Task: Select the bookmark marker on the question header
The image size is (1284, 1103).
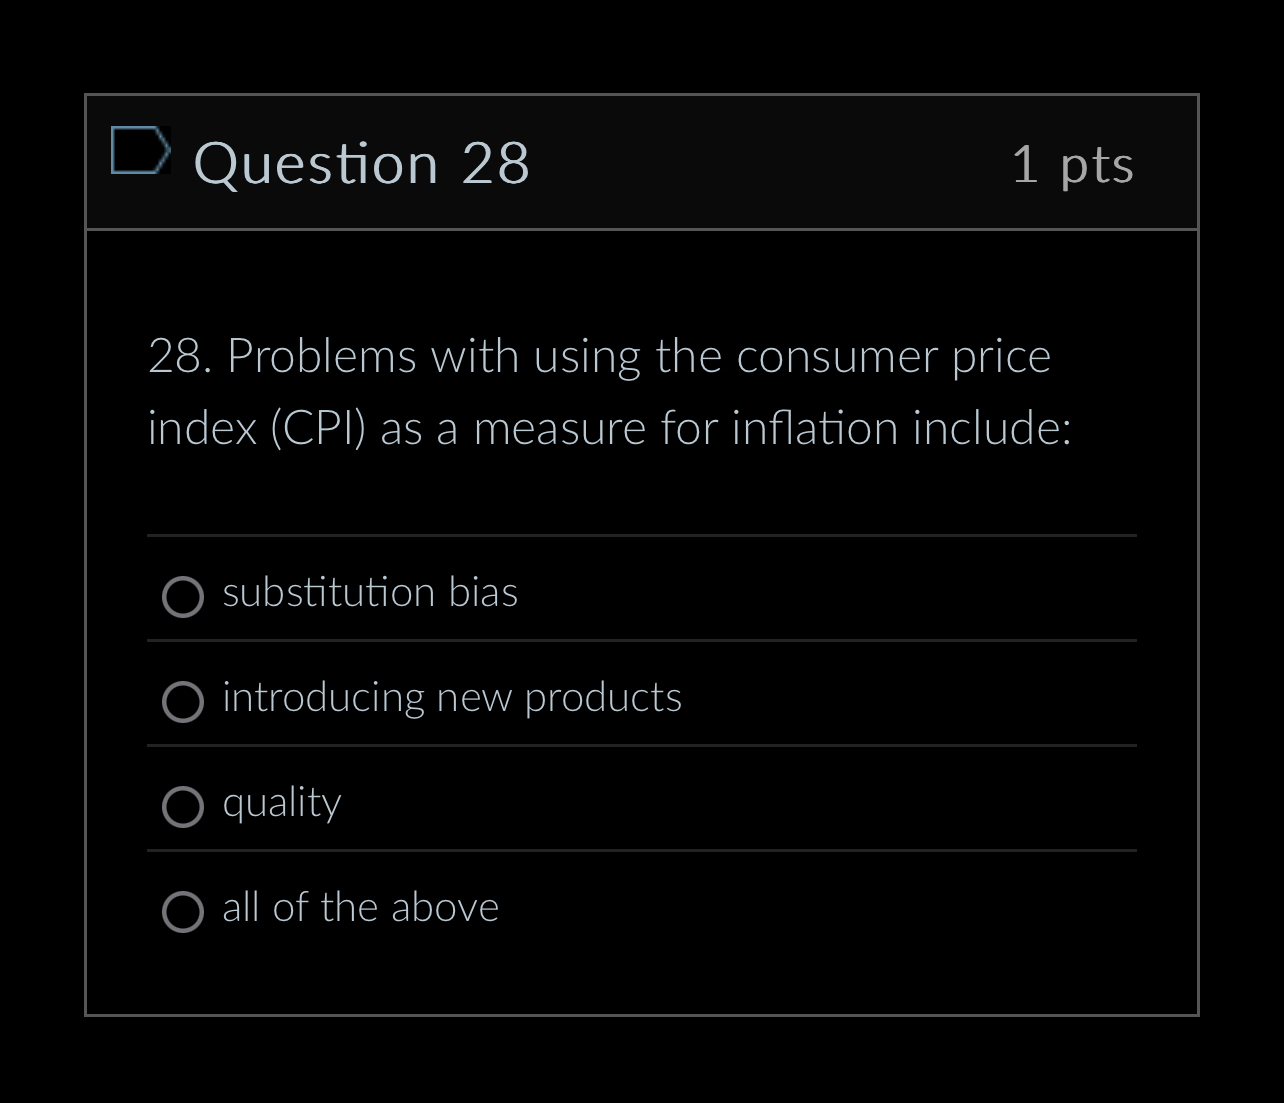Action: pyautogui.click(x=142, y=152)
